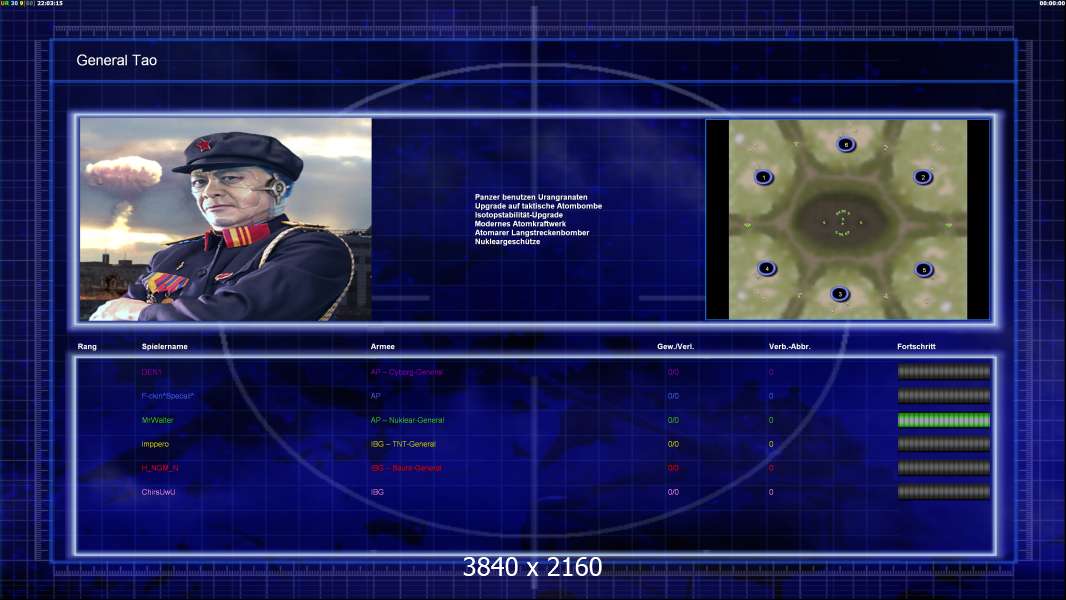Screen dimensions: 1066x600
Task: Click the F-ckin*Special* loading progress bar
Action: tap(944, 395)
